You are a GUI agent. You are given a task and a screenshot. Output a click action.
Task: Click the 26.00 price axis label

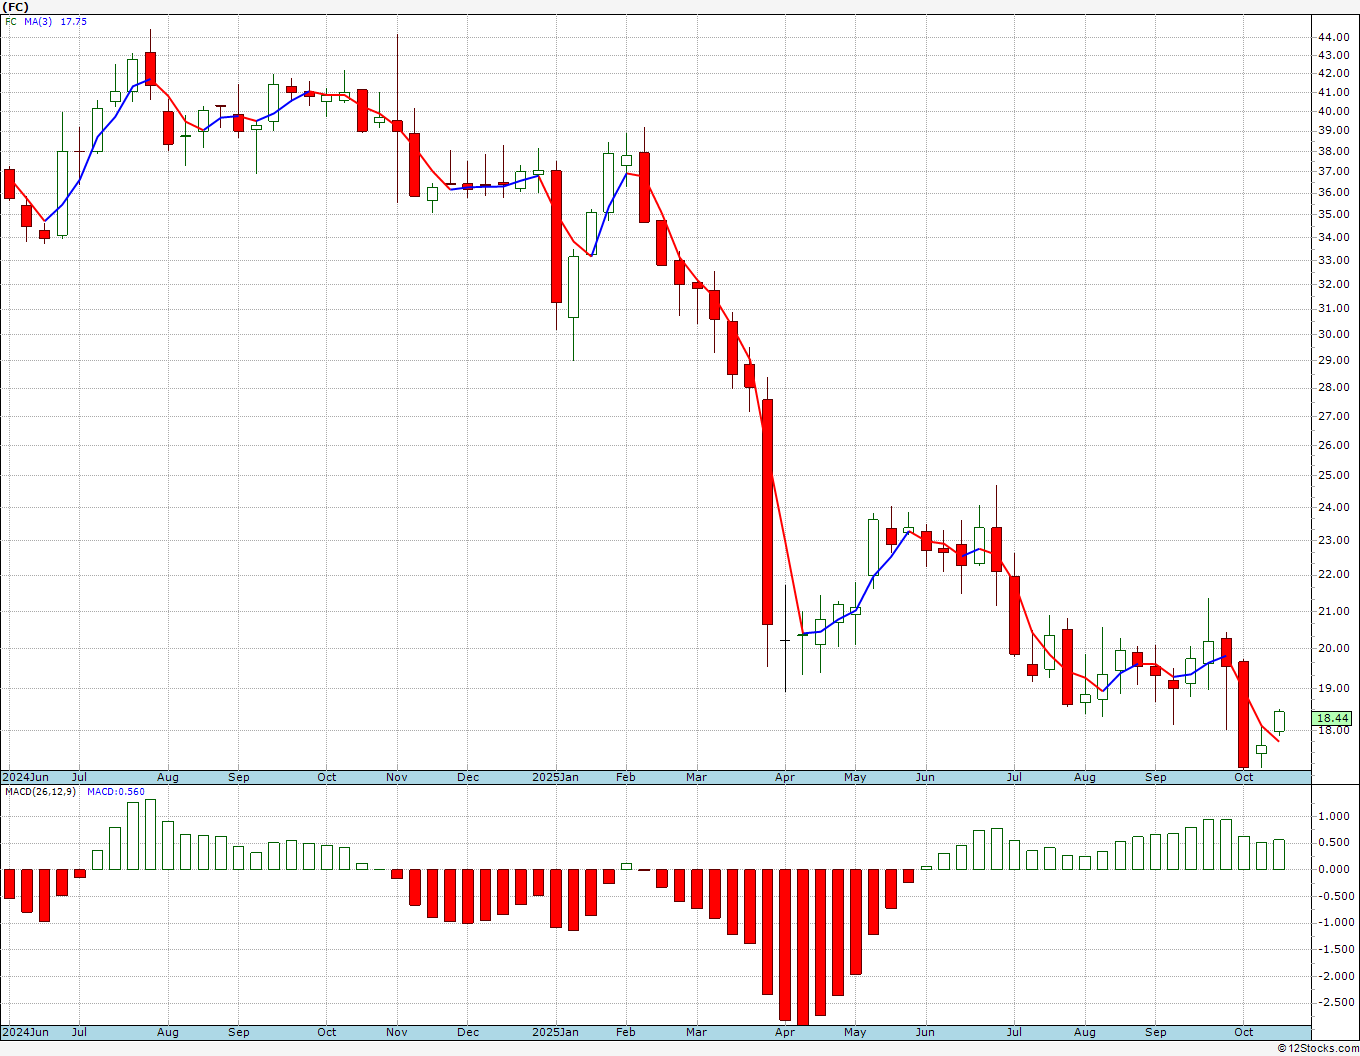(x=1334, y=446)
